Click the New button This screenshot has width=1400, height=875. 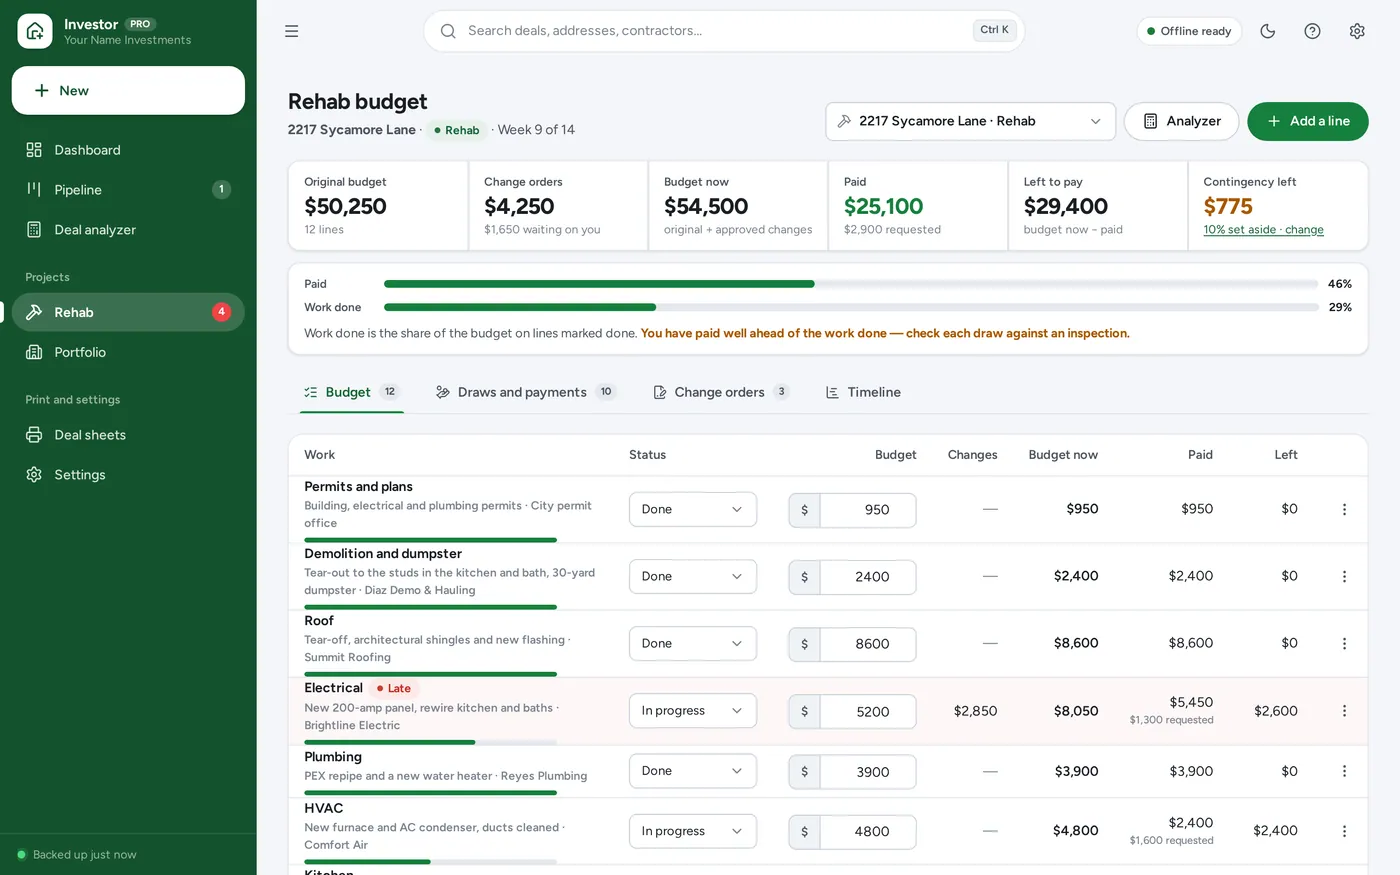coord(128,90)
